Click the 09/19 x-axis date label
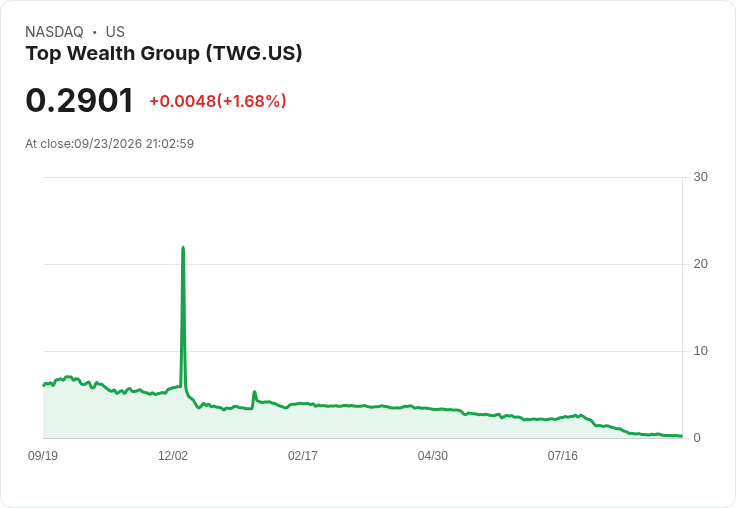The width and height of the screenshot is (736, 508). [43, 456]
